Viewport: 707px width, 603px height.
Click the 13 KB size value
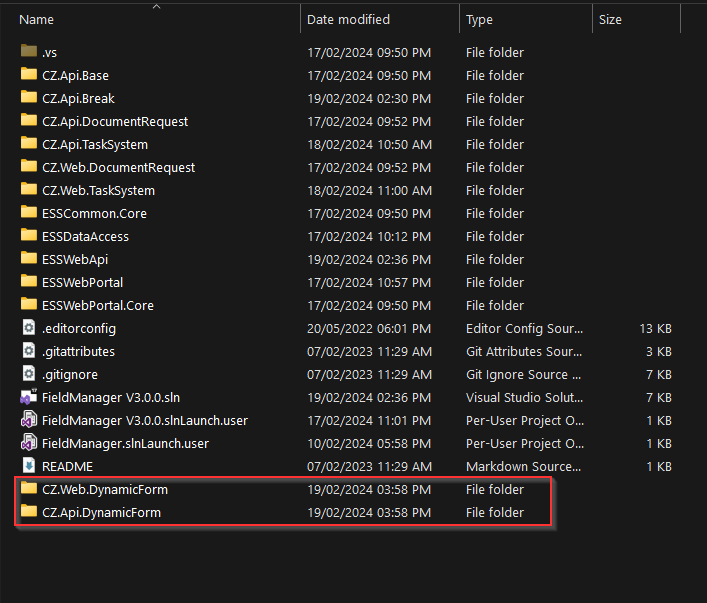tap(656, 328)
